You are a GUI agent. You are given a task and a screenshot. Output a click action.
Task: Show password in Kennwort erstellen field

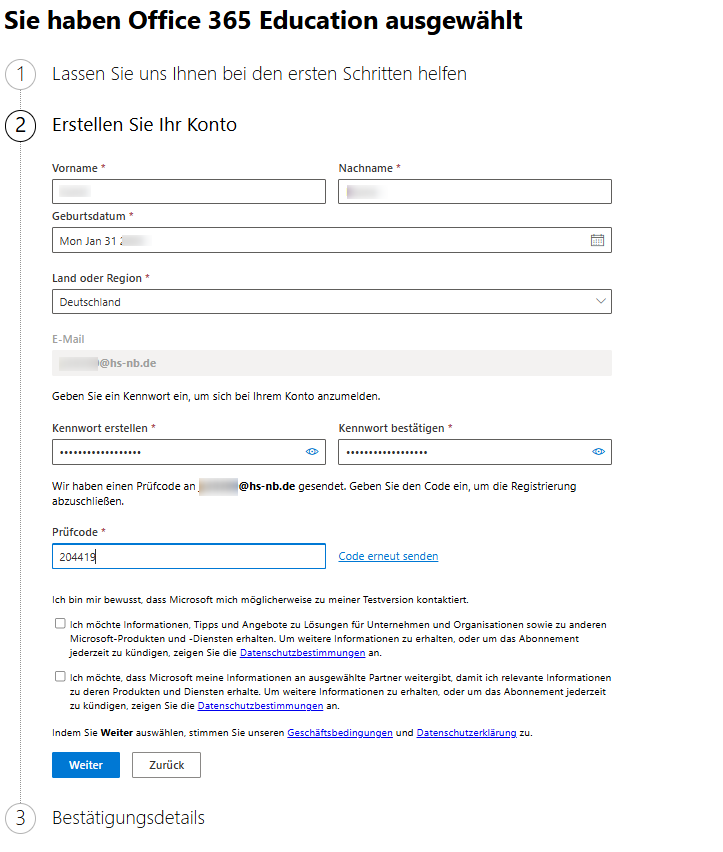311,452
